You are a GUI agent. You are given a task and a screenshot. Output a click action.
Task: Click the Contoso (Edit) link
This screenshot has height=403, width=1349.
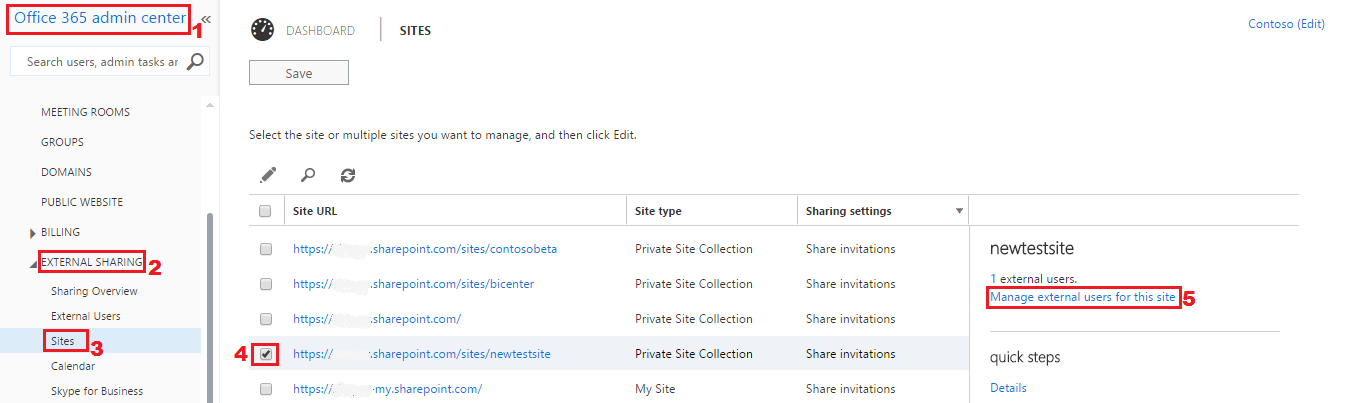1286,24
